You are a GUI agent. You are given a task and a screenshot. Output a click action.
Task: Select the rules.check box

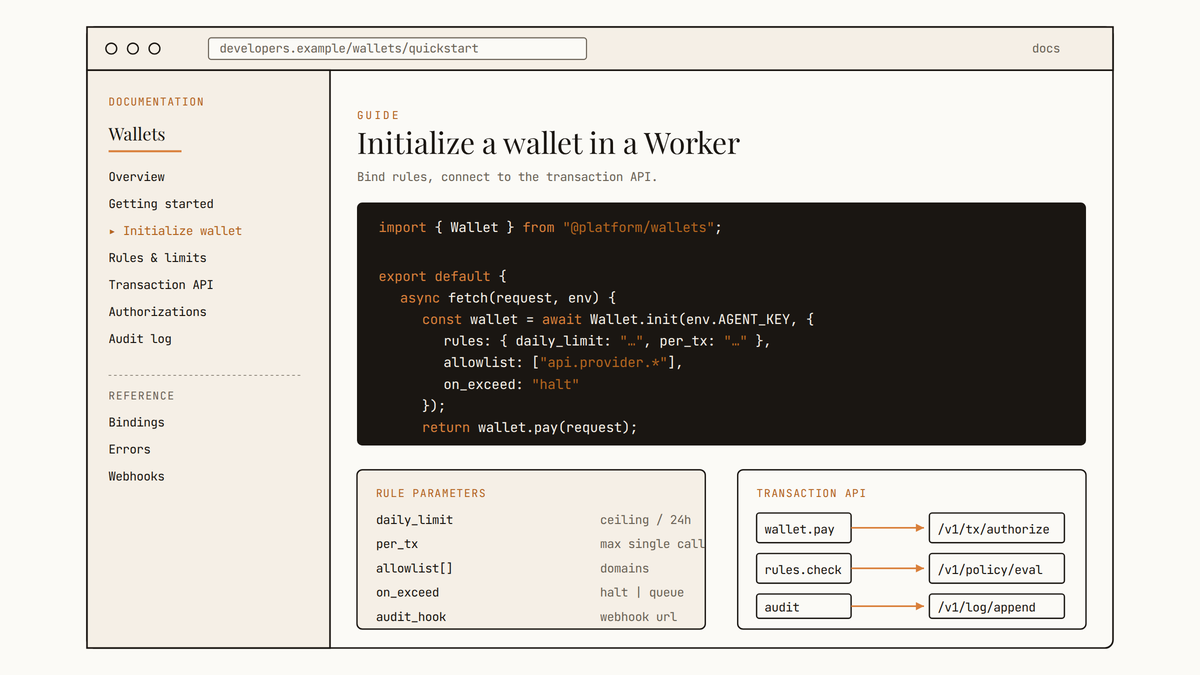click(x=803, y=569)
